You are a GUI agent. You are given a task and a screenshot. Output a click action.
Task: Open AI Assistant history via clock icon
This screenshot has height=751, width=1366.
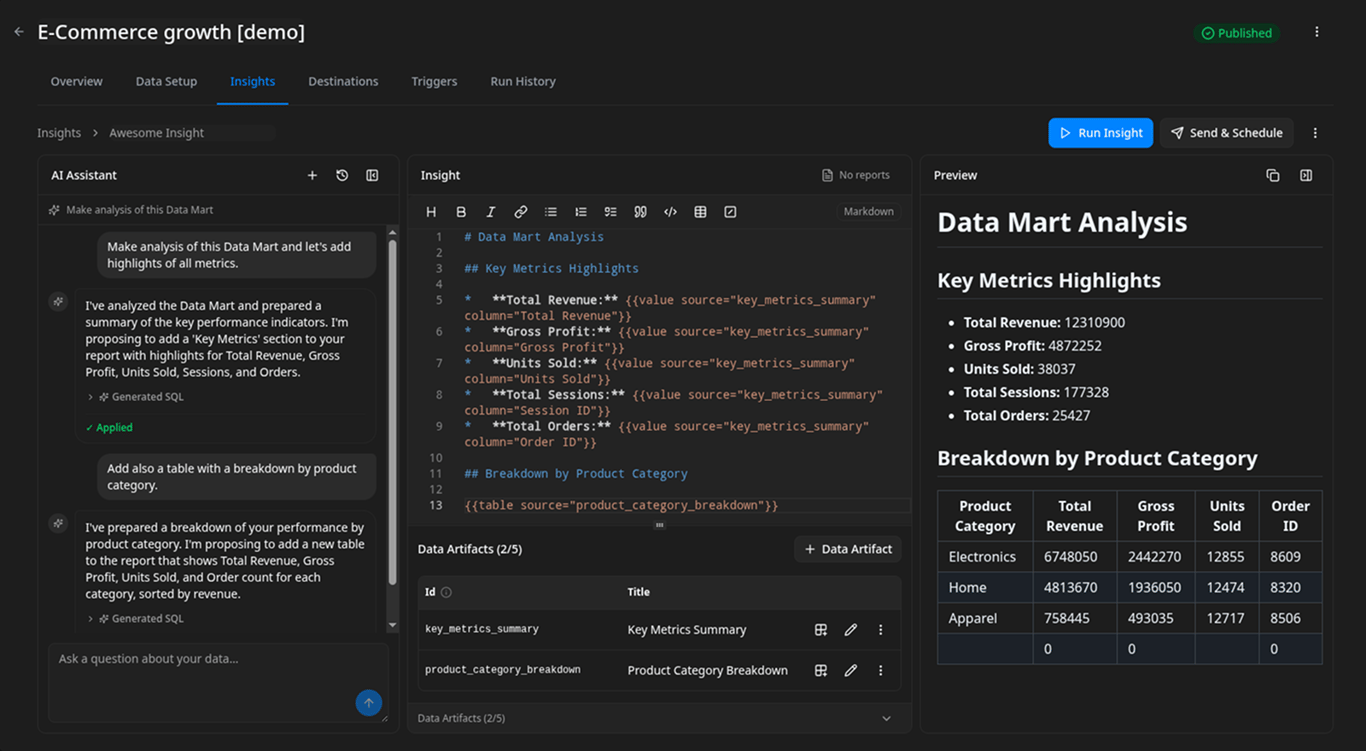point(342,175)
